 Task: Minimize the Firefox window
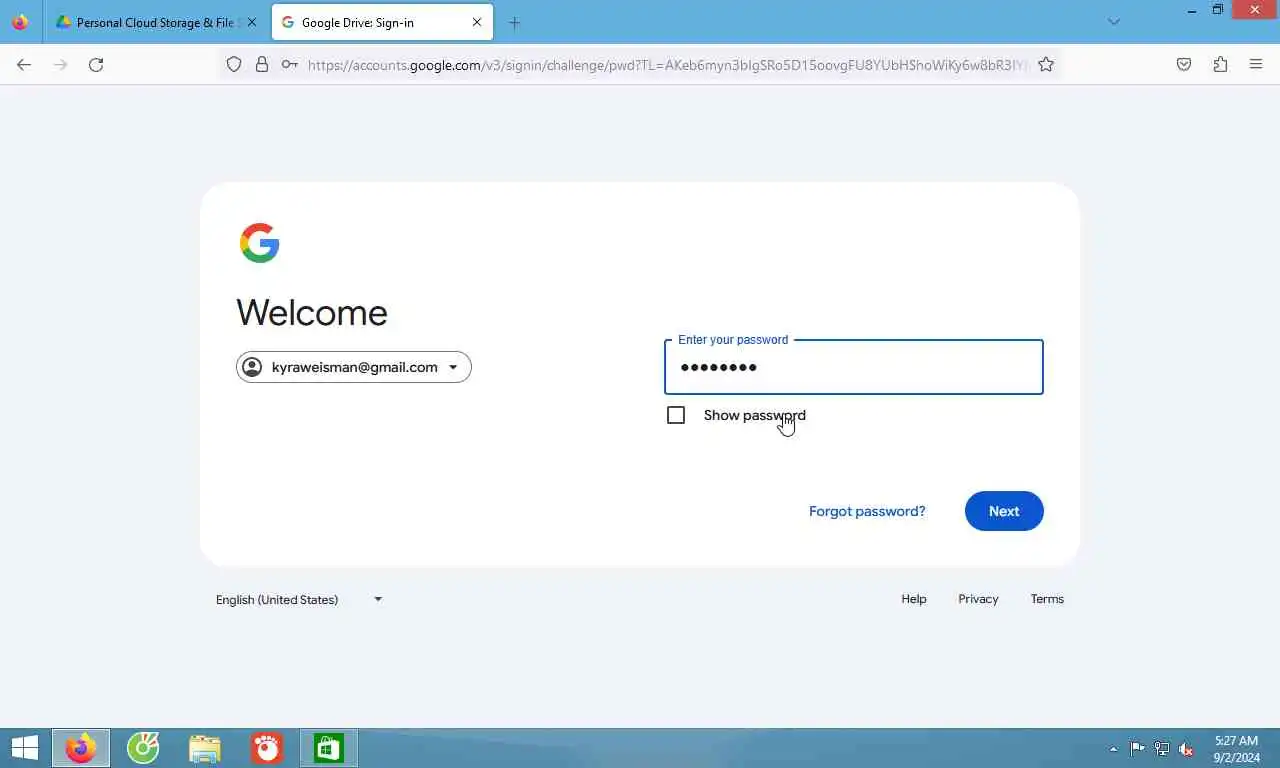click(1191, 10)
